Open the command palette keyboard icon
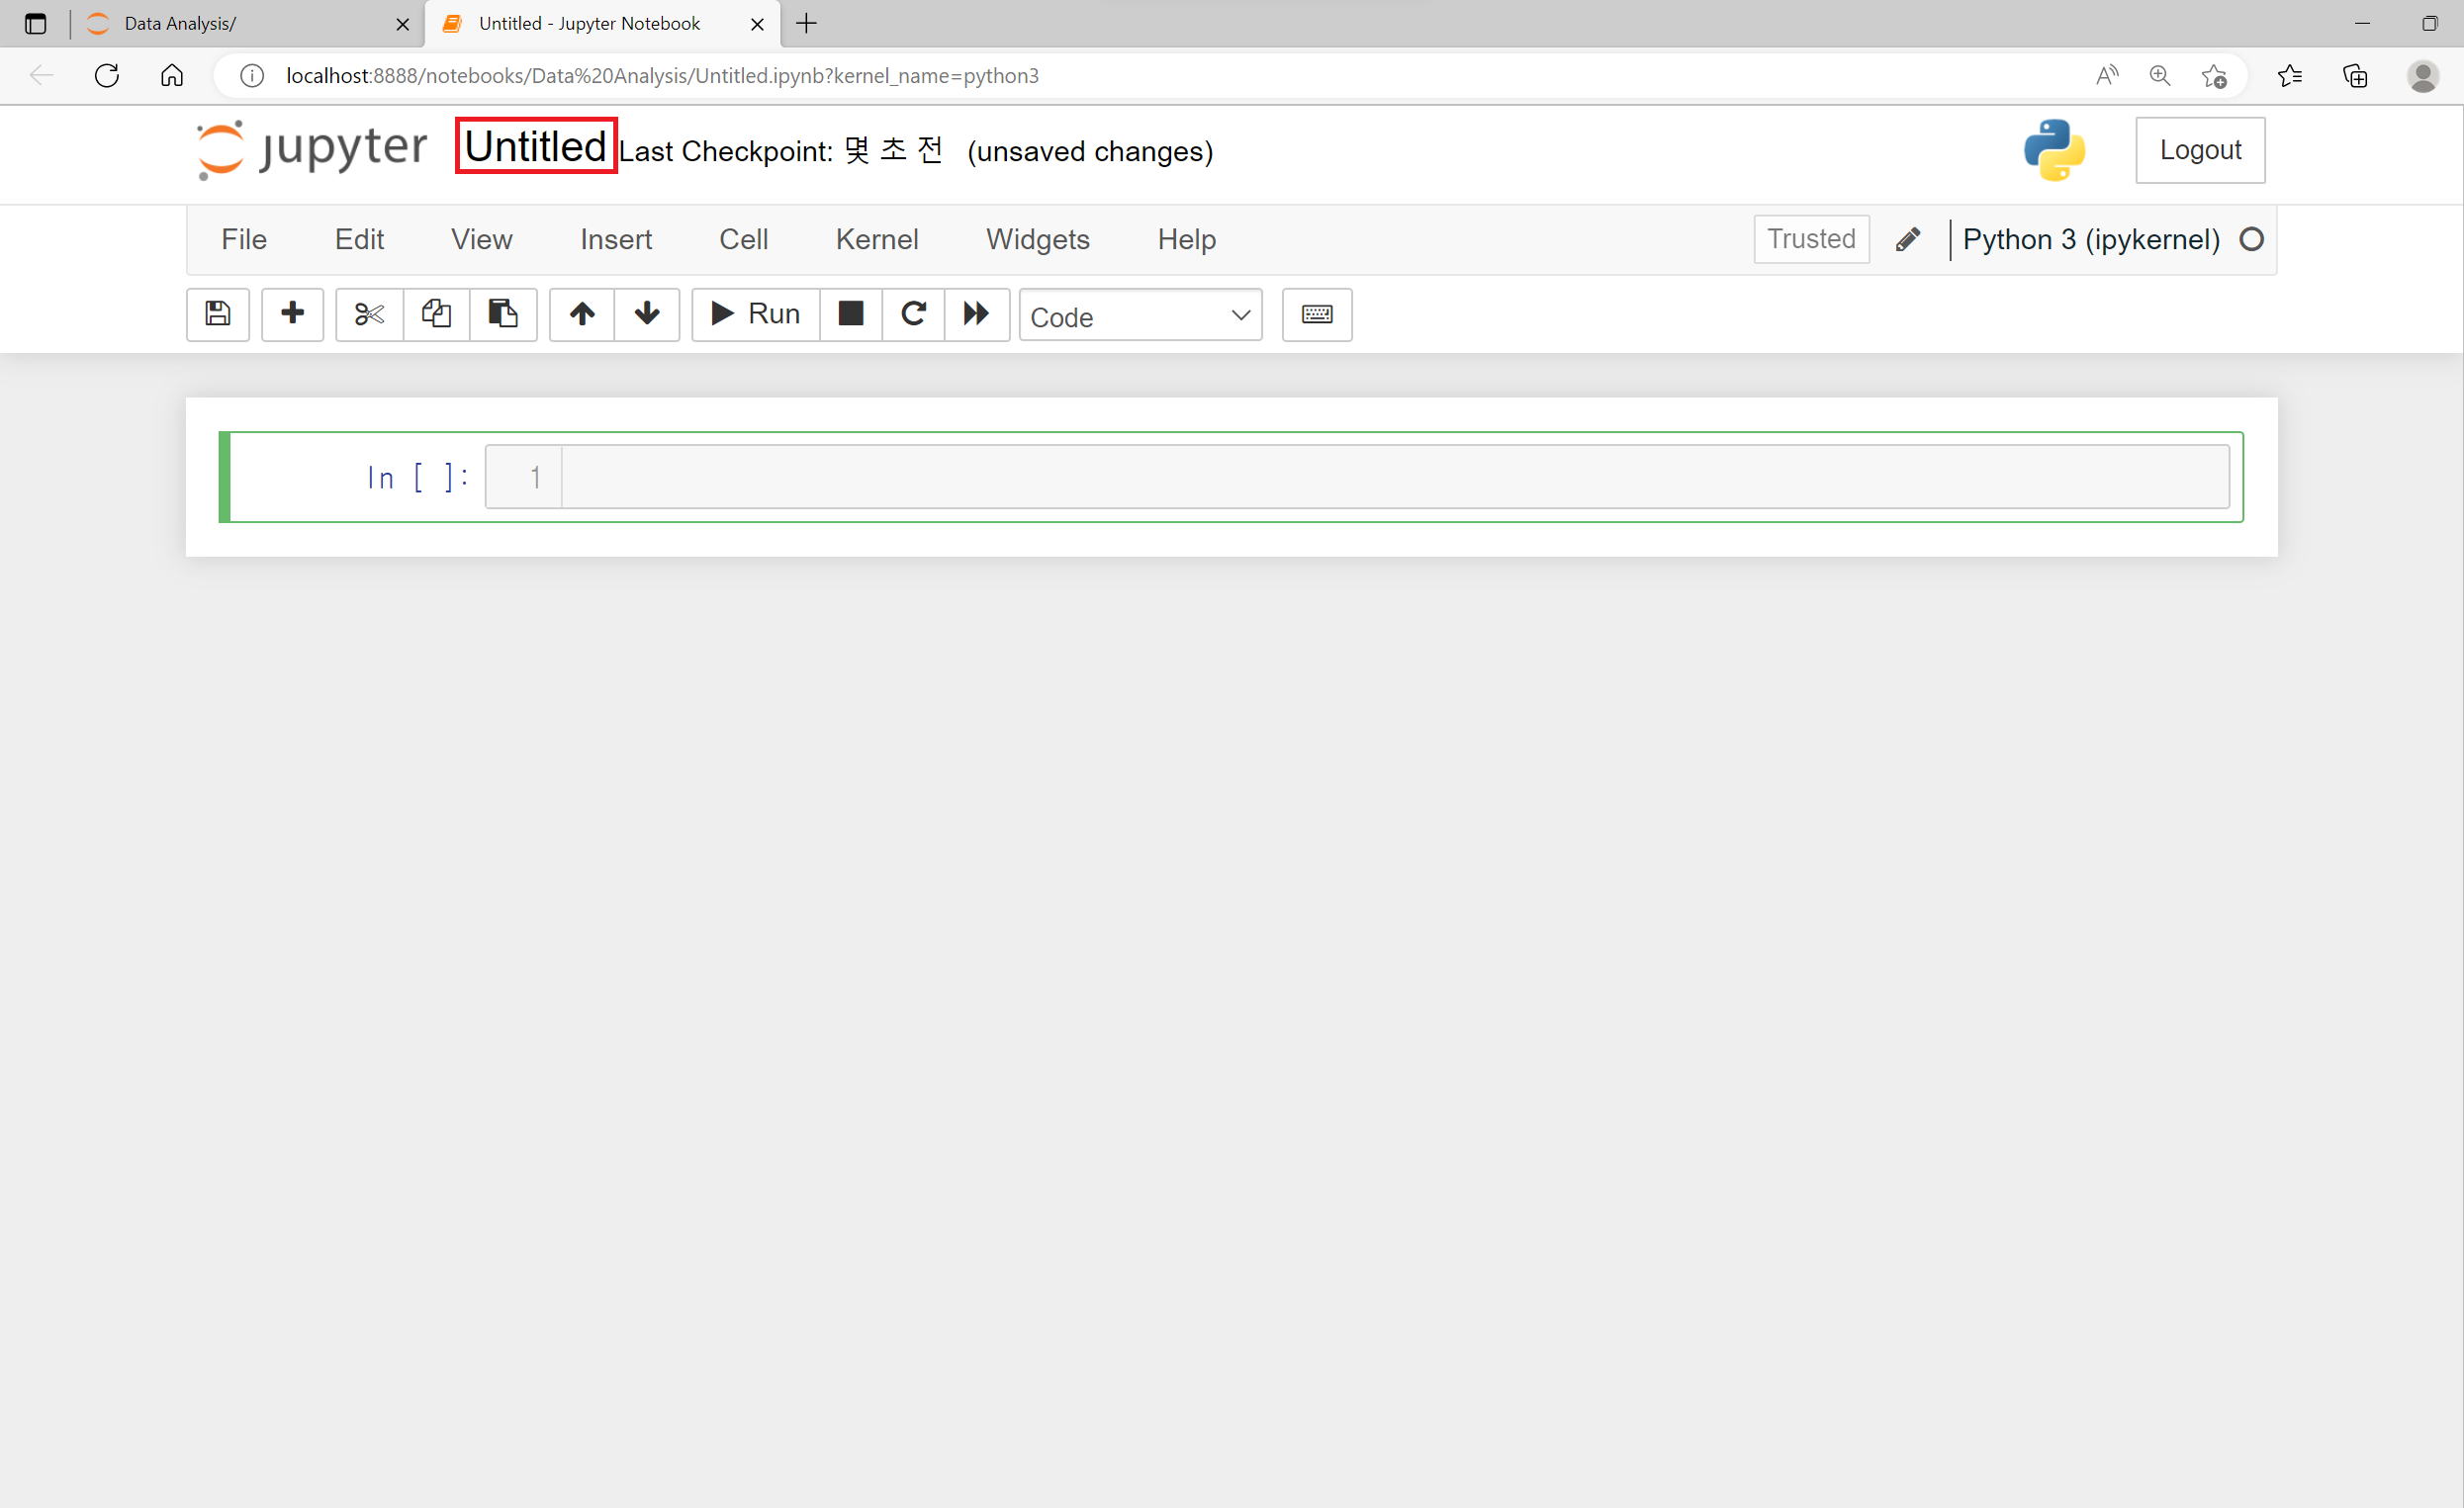 (x=1316, y=314)
